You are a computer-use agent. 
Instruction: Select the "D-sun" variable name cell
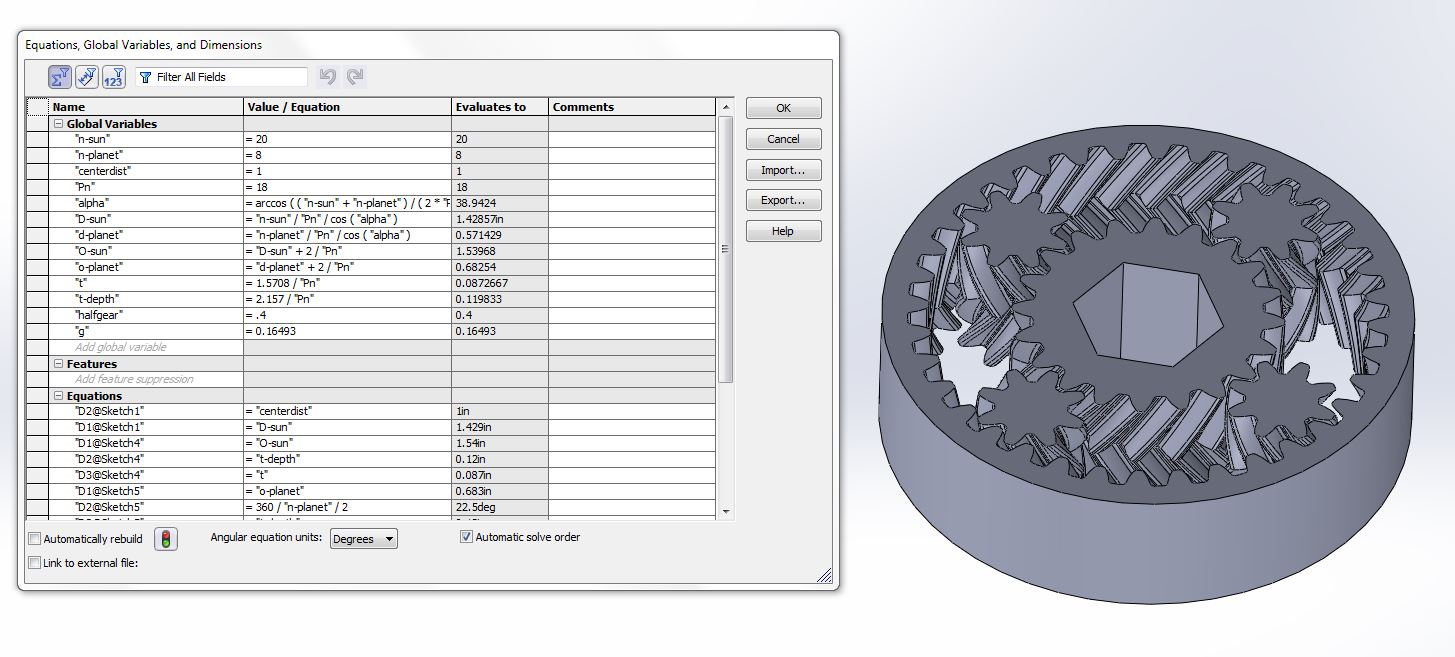(146, 219)
